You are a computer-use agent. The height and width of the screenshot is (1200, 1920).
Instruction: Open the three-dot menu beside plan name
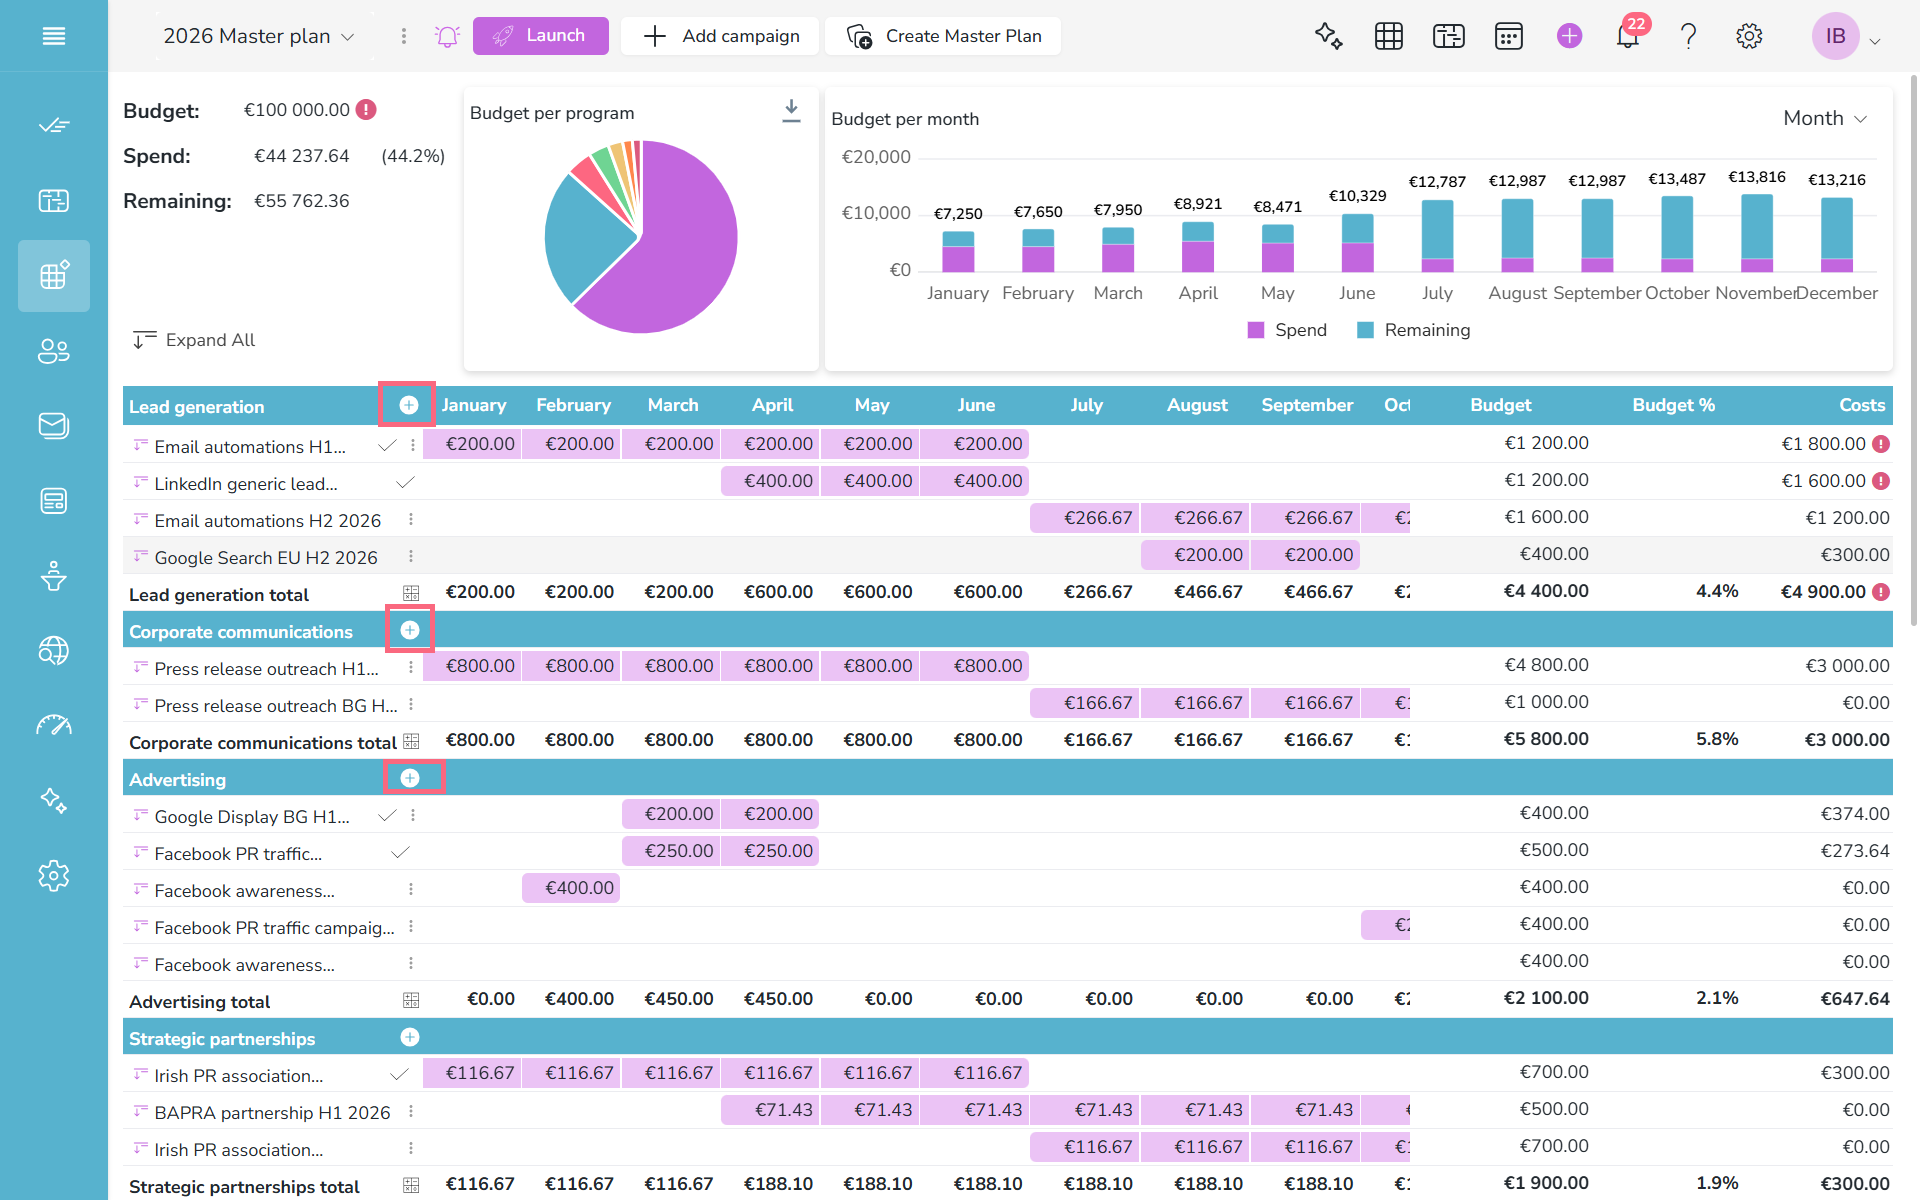[x=404, y=36]
